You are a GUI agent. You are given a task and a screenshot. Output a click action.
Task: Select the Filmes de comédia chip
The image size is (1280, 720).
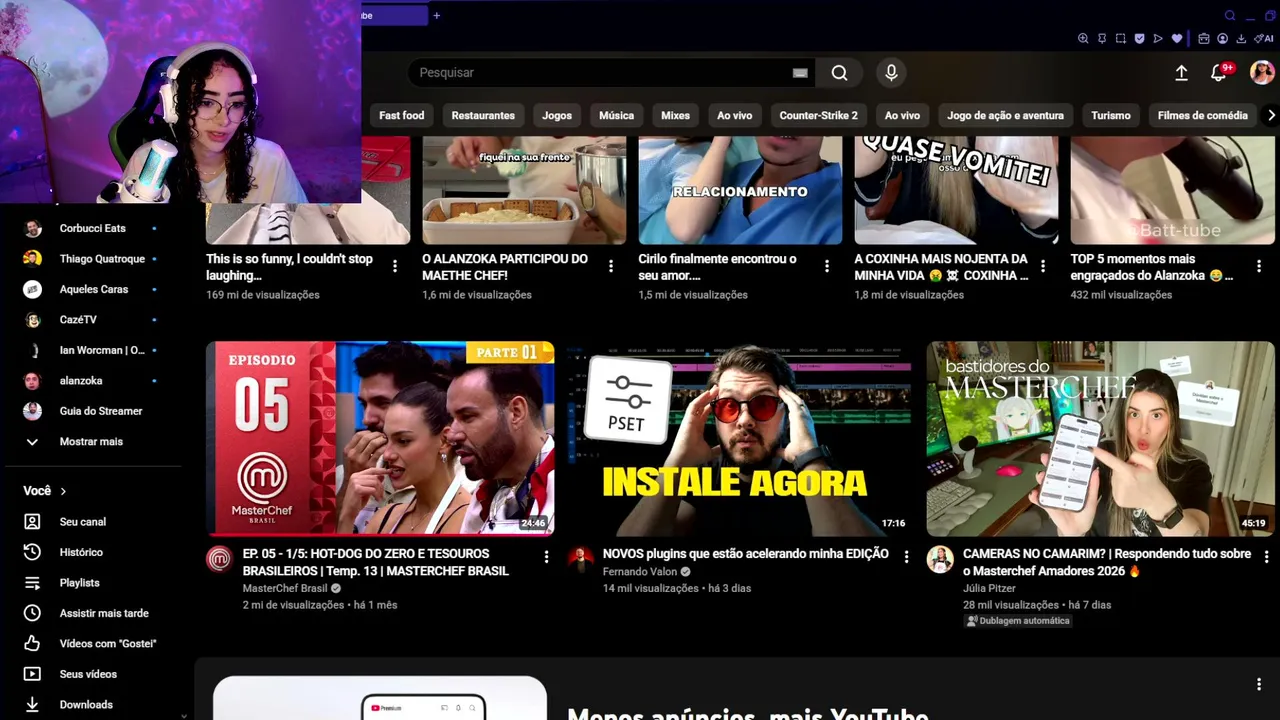click(1202, 116)
